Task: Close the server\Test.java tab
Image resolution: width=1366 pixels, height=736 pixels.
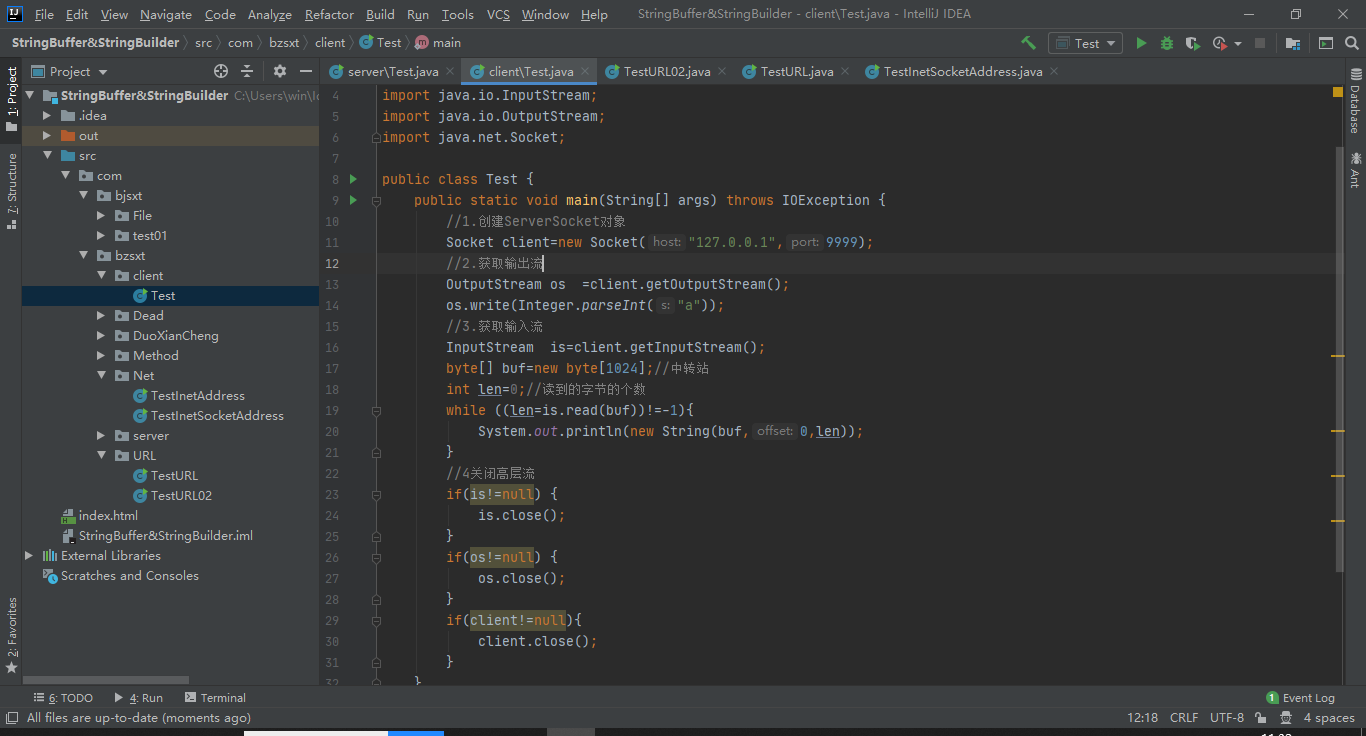Action: (450, 71)
